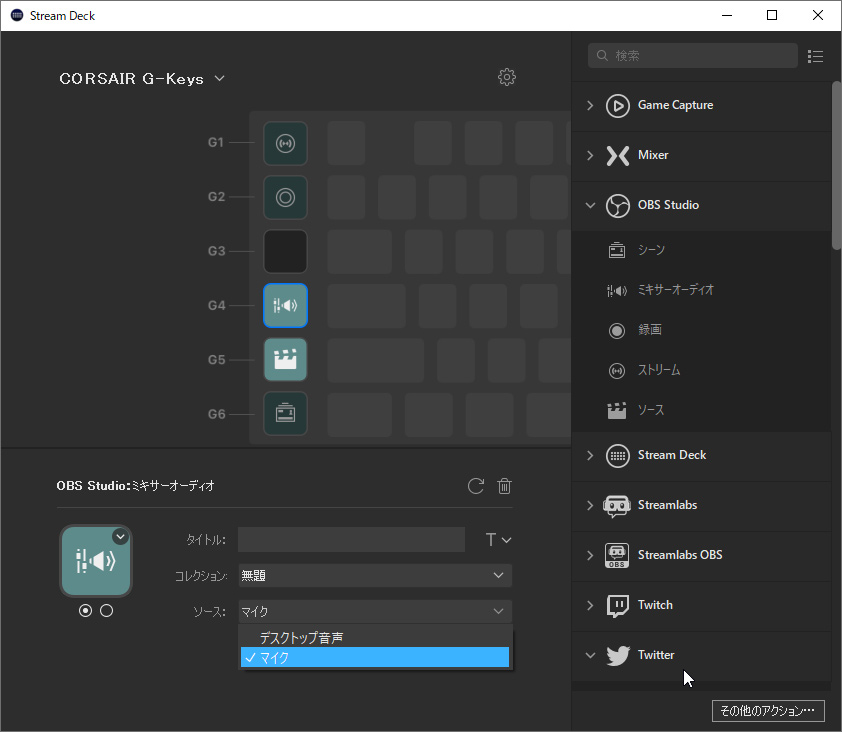
Task: Open the ソース dropdown showing マイク
Action: pos(375,612)
